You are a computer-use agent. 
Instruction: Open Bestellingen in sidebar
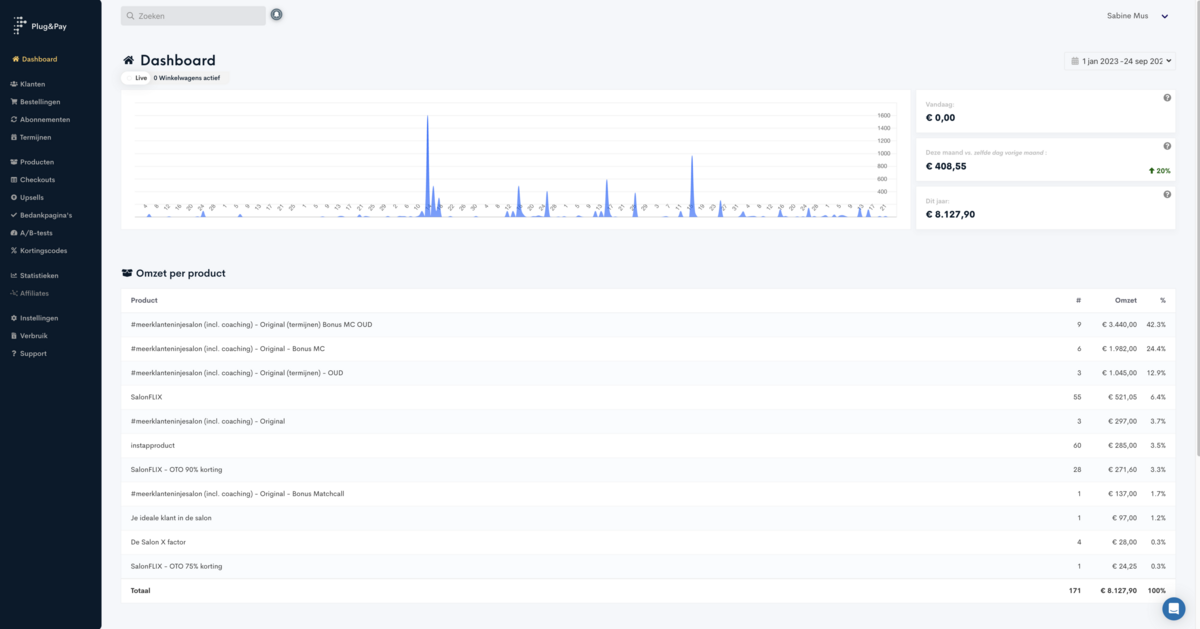tap(35, 102)
